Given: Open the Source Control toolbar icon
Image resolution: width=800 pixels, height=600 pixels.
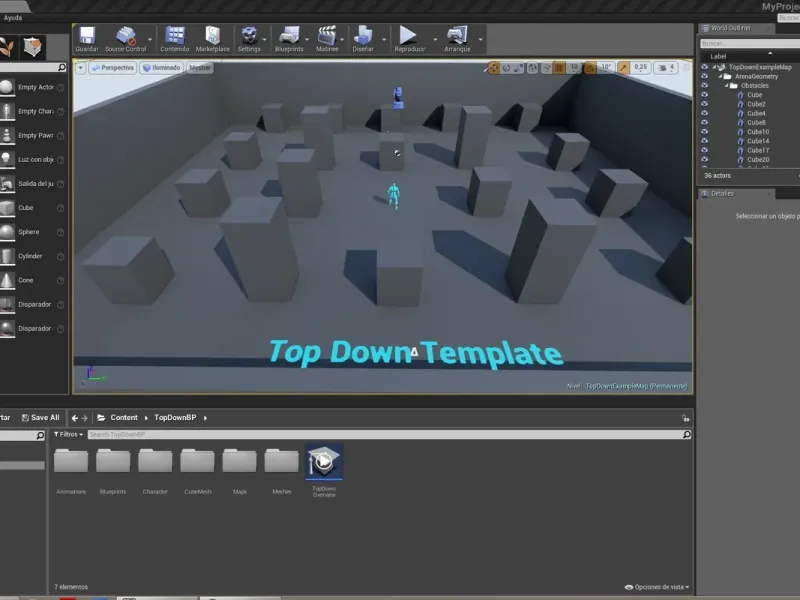Looking at the screenshot, I should (125, 39).
